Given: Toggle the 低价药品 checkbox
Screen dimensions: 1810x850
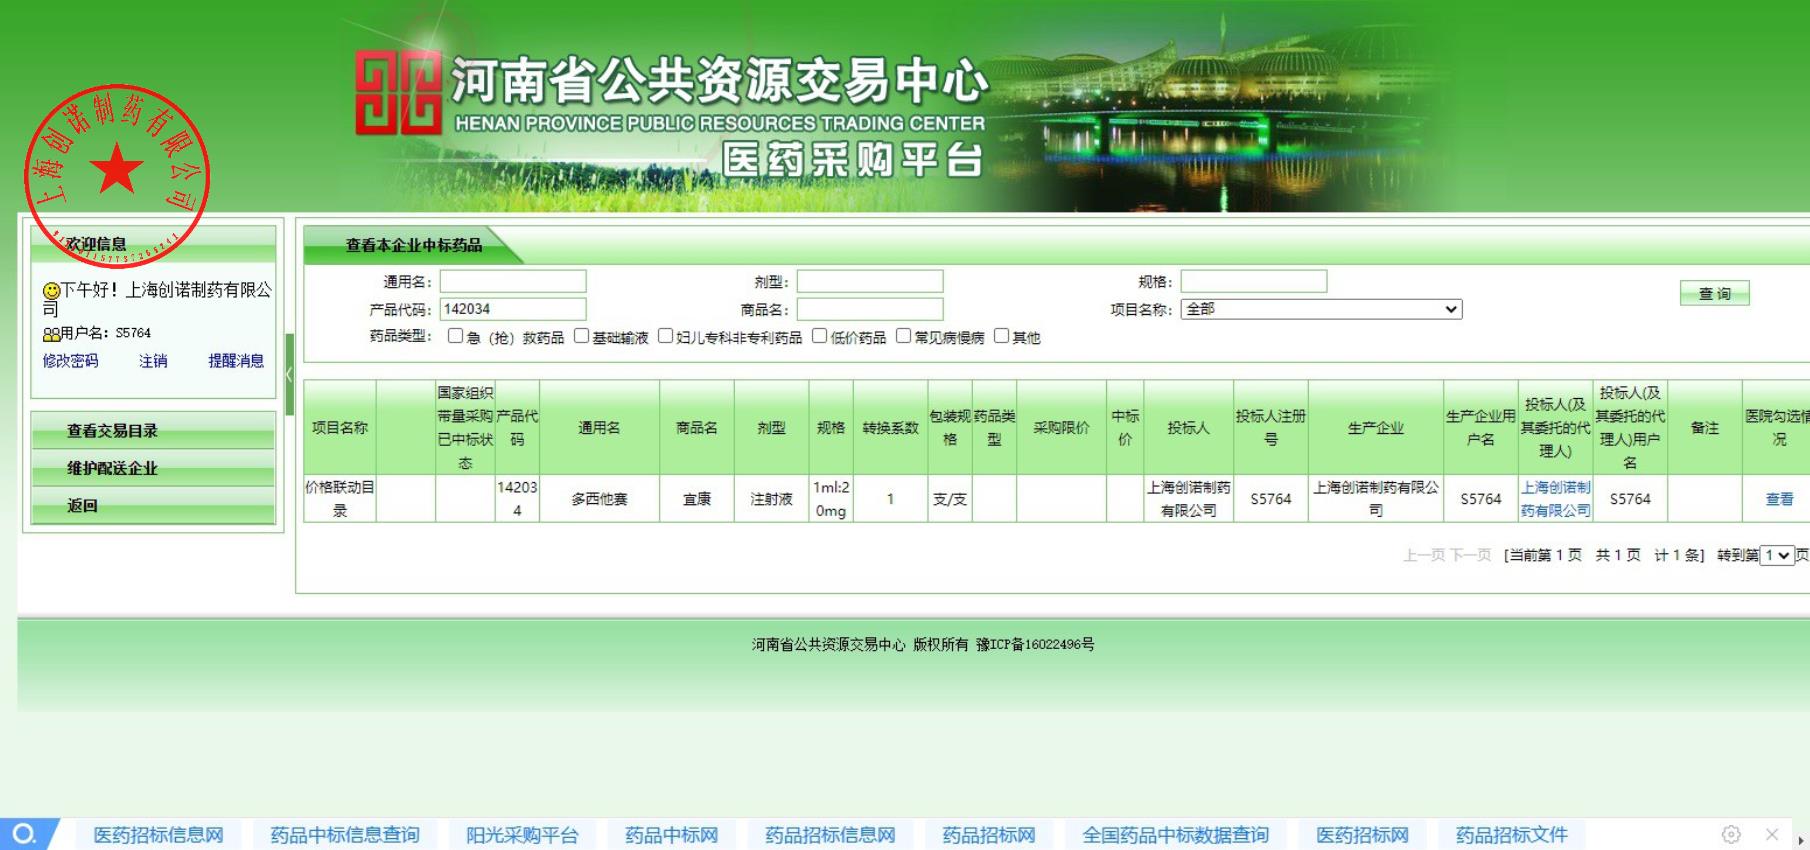Looking at the screenshot, I should [x=820, y=336].
